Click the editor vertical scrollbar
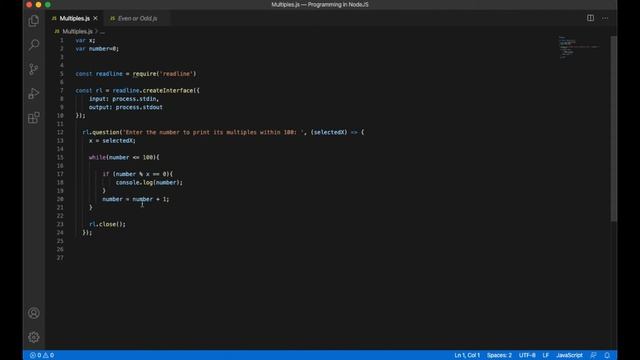Image resolution: width=640 pixels, height=360 pixels. tap(613, 129)
